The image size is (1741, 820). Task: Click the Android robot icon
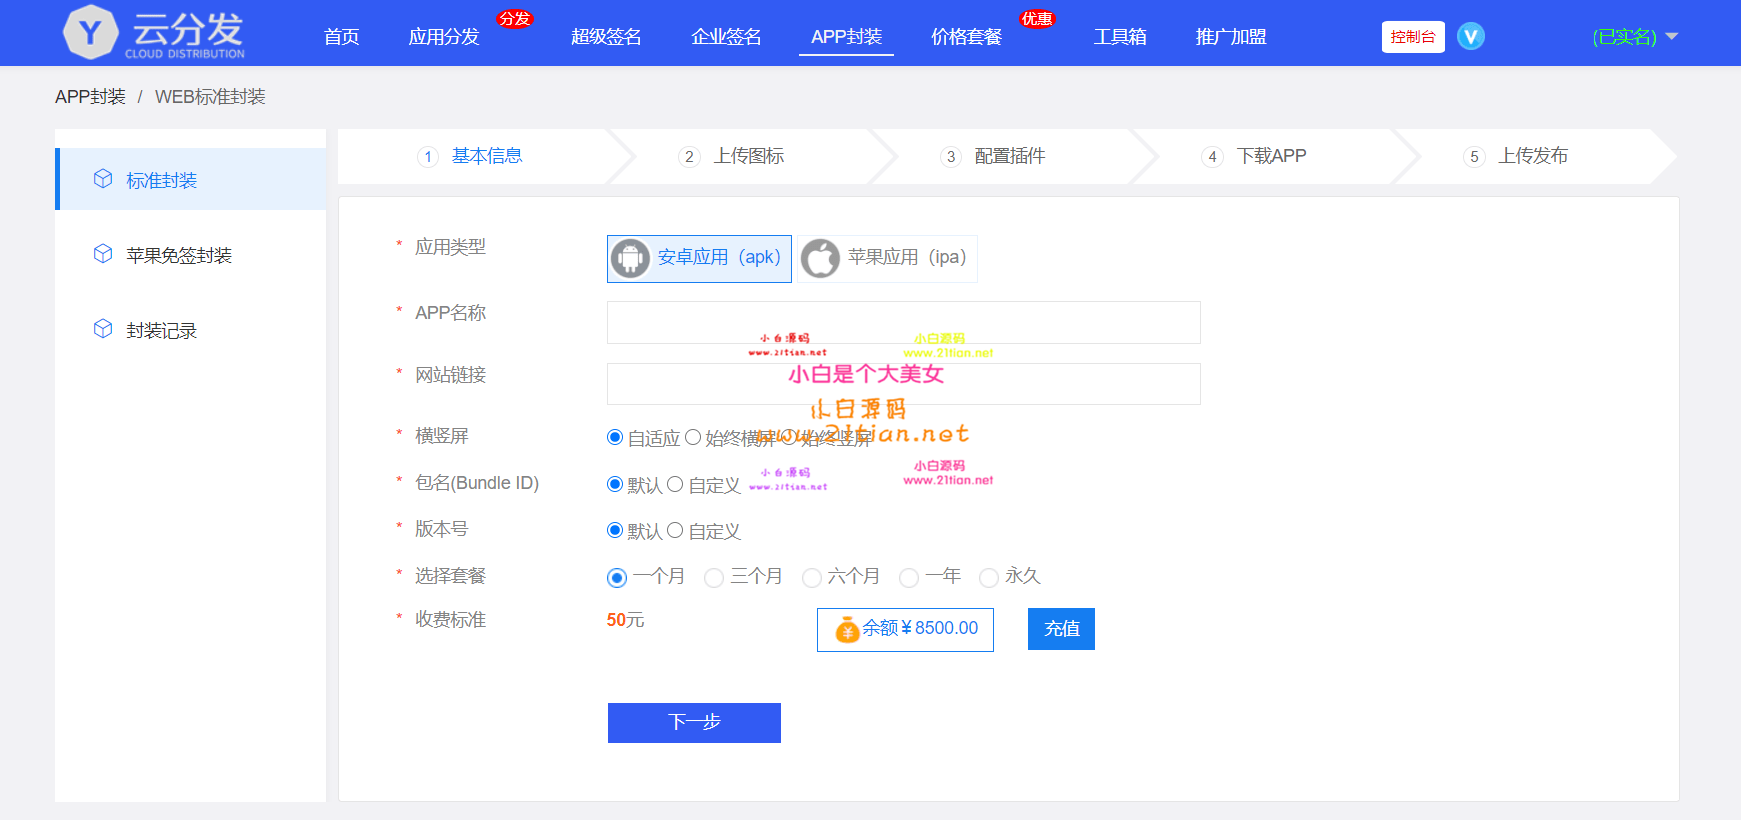(630, 258)
